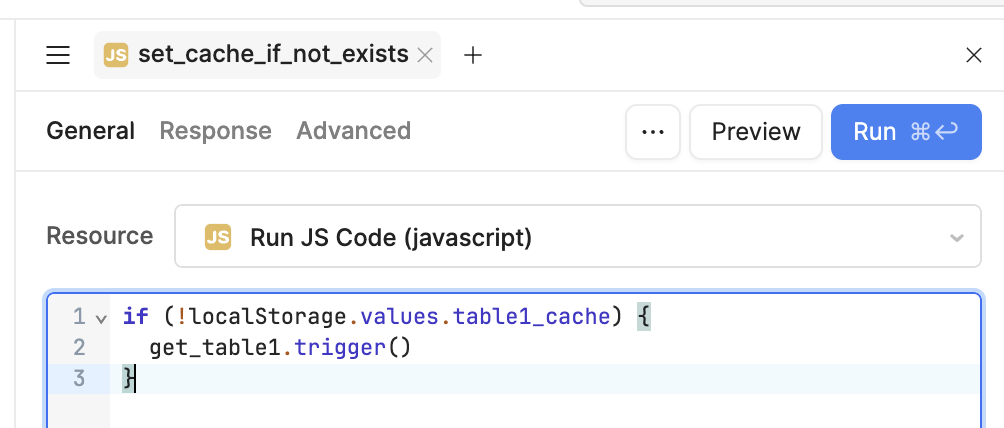The height and width of the screenshot is (428, 1004).
Task: Close the set_cache_if_not_exists tab
Action: [x=425, y=55]
